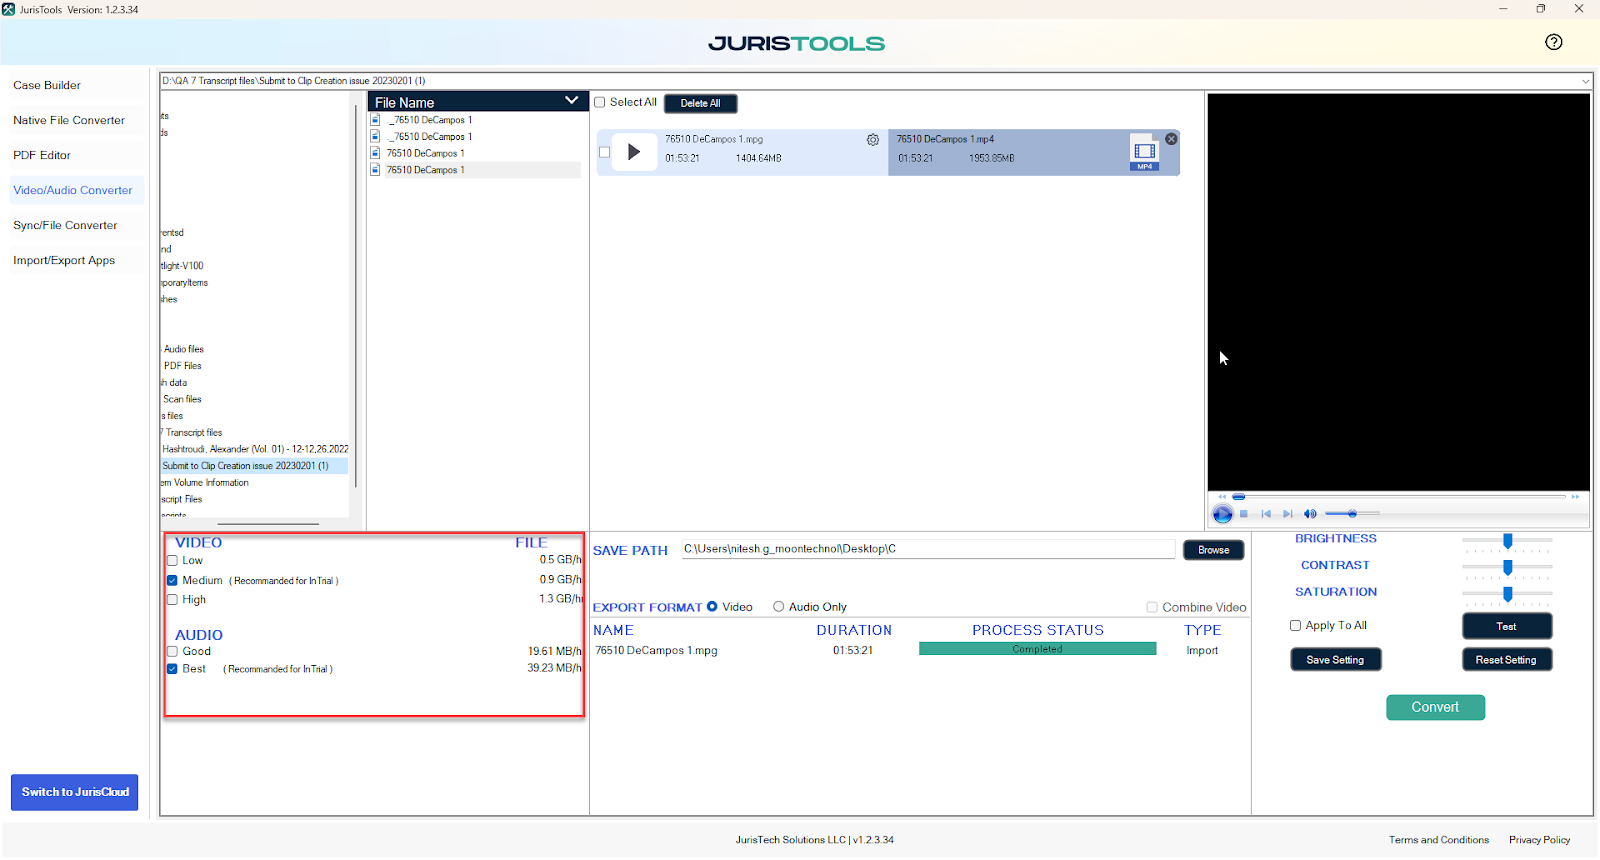
Task: Uncheck Medium video quality
Action: click(x=172, y=580)
